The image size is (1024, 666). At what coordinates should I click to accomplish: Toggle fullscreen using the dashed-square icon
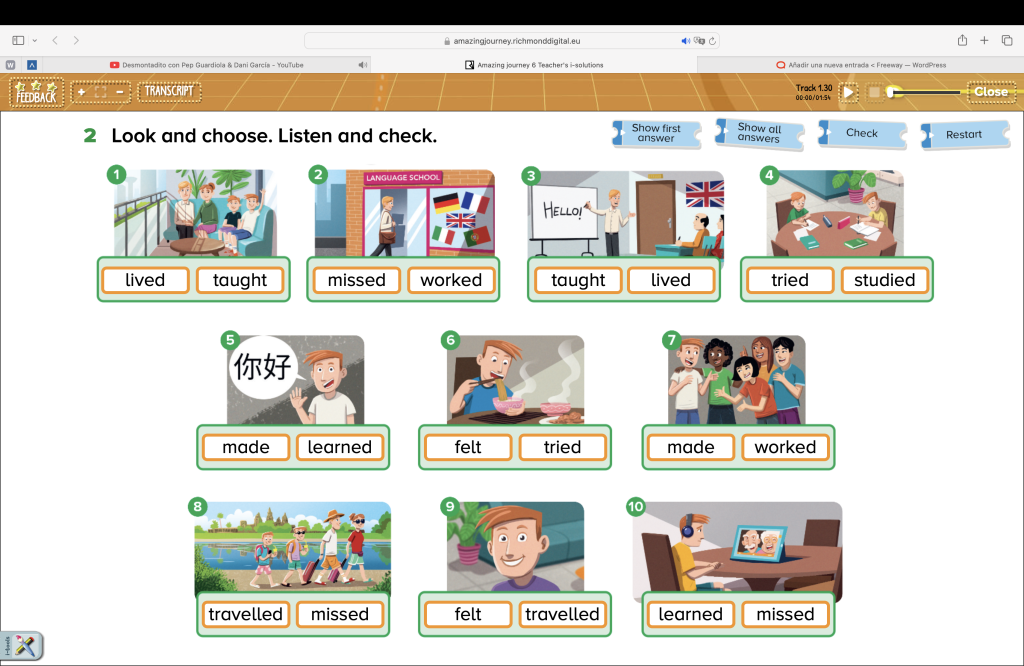click(x=100, y=92)
